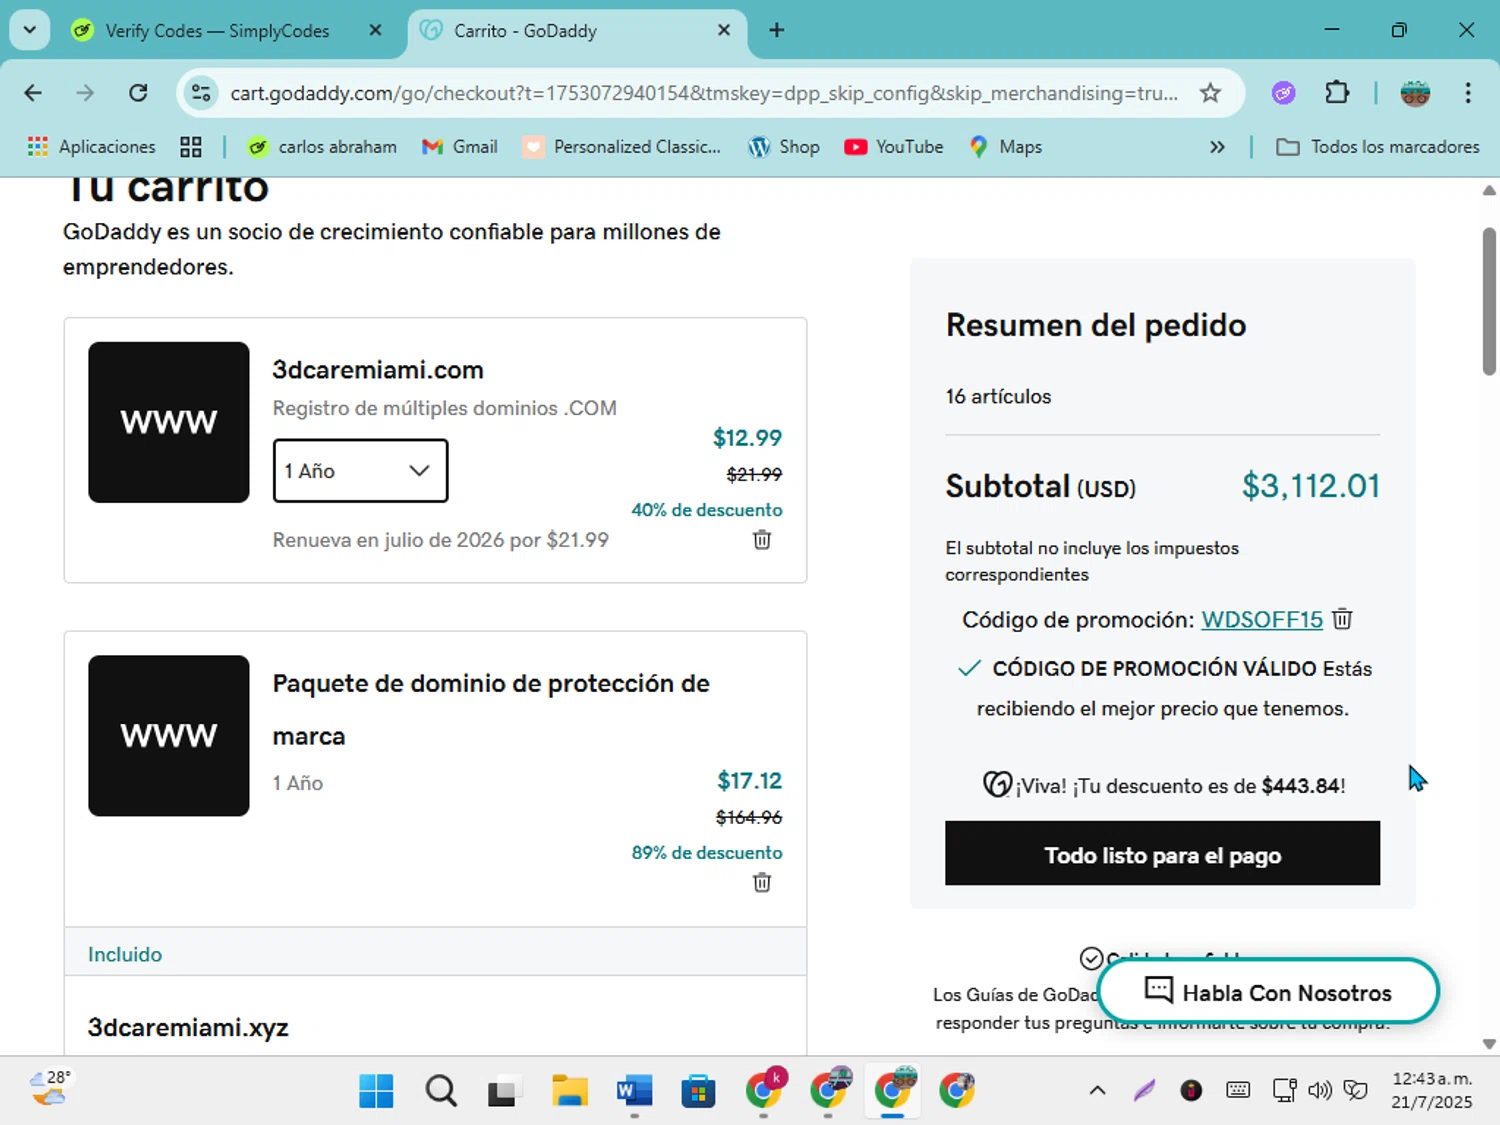Open the YouTube bookmark
The height and width of the screenshot is (1125, 1500).
click(894, 147)
